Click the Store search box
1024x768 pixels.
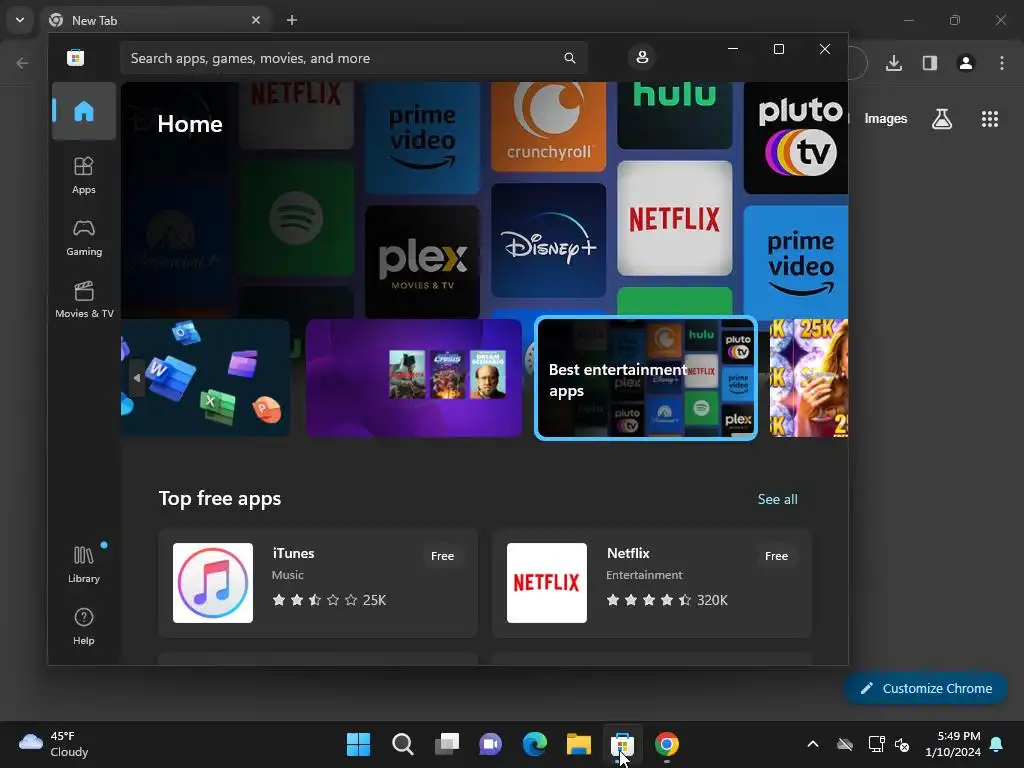click(353, 58)
